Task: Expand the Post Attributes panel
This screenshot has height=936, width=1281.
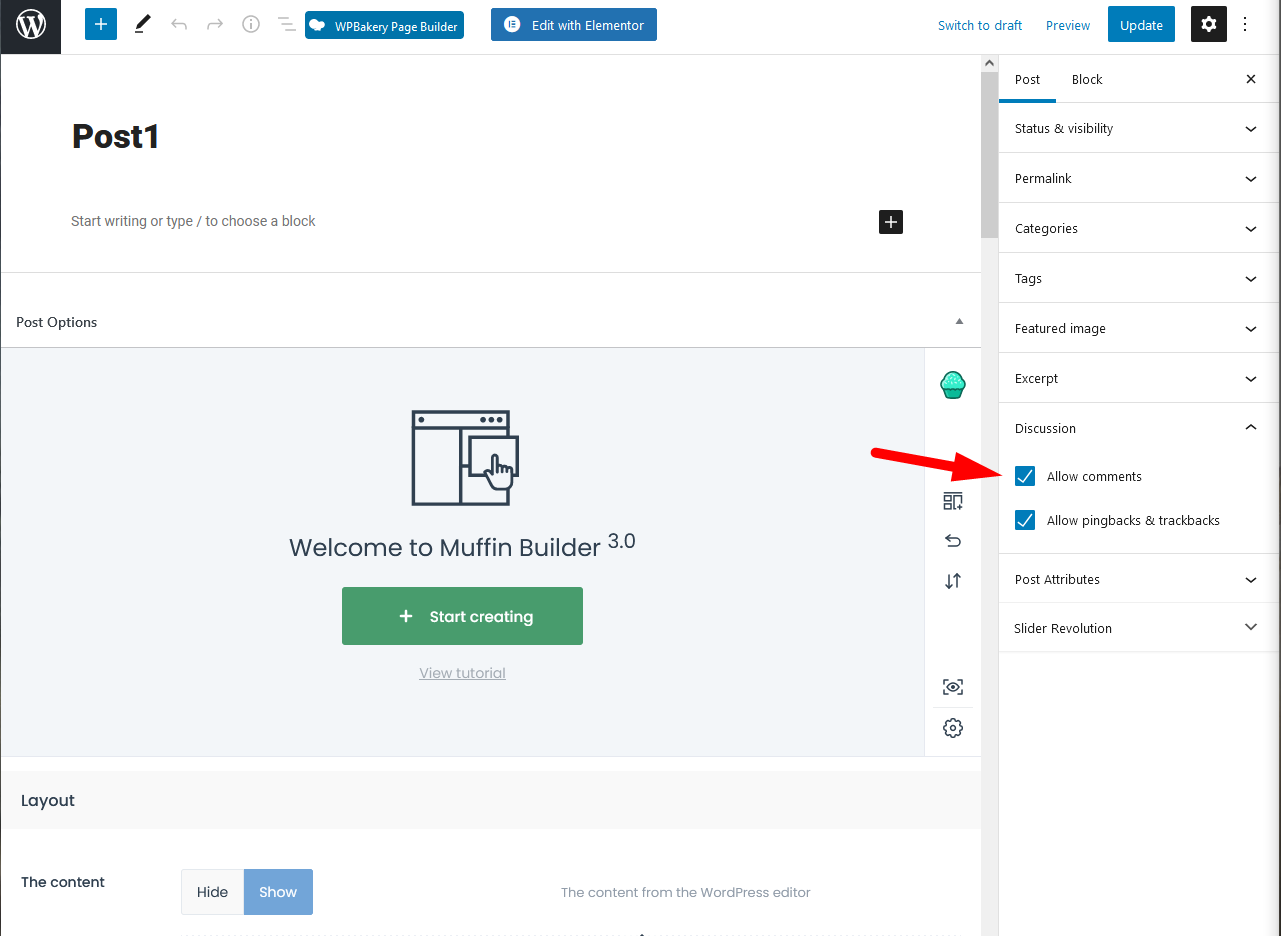Action: (1140, 579)
